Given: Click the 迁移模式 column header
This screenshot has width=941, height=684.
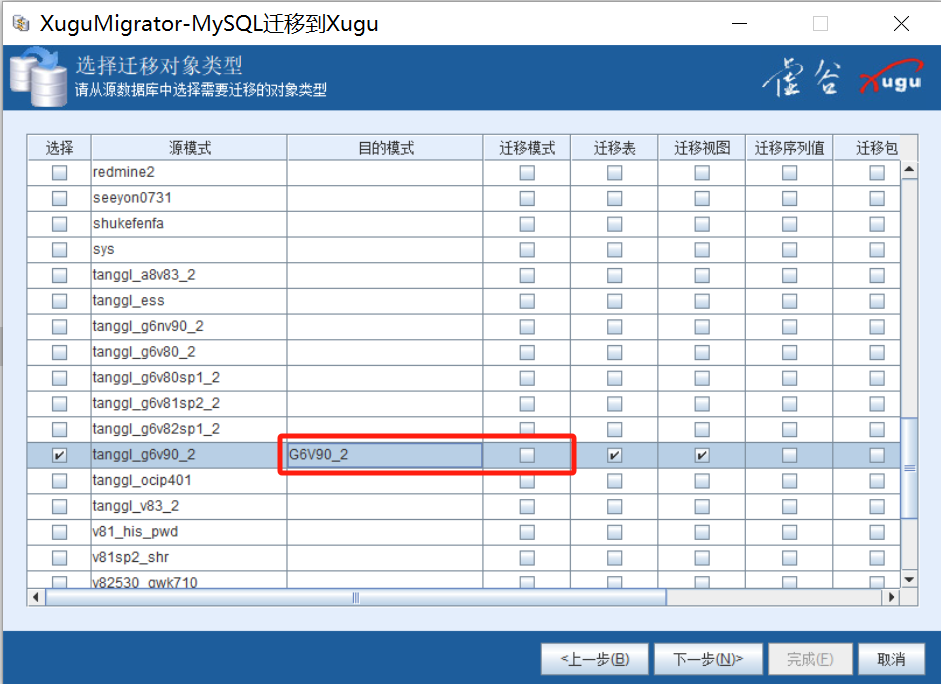Looking at the screenshot, I should pyautogui.click(x=527, y=148).
